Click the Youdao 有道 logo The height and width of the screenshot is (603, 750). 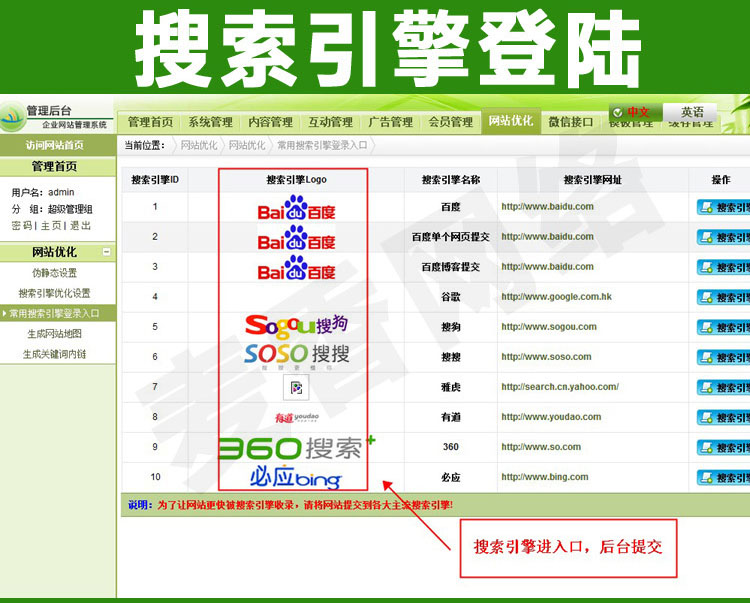click(x=296, y=417)
